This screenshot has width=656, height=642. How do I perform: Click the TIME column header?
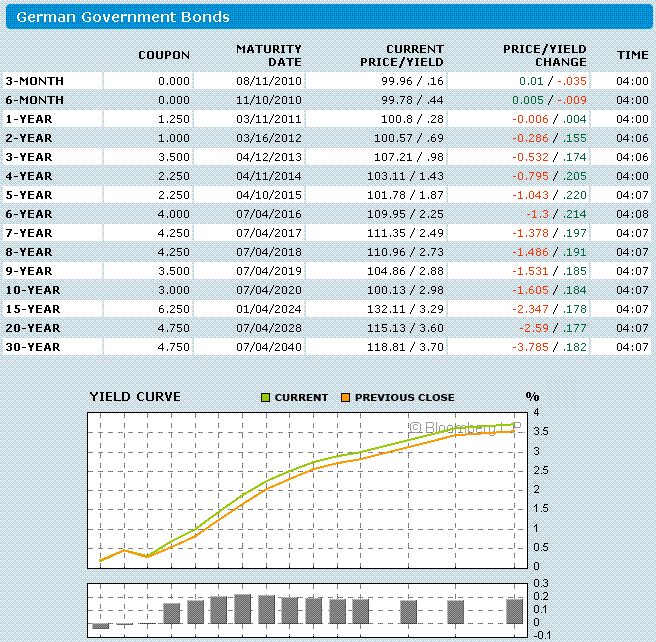click(x=633, y=55)
